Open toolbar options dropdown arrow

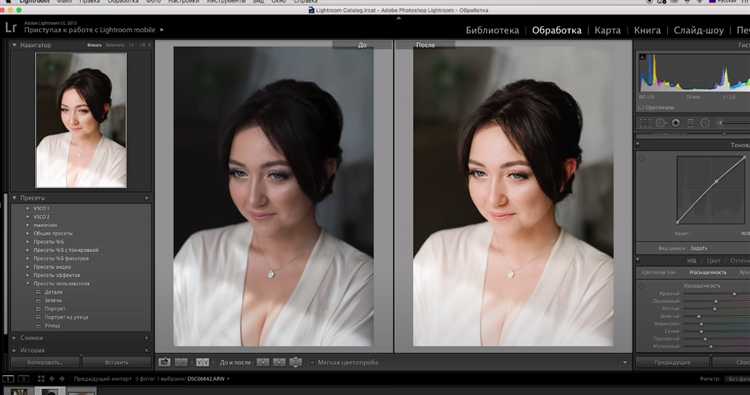[625, 362]
